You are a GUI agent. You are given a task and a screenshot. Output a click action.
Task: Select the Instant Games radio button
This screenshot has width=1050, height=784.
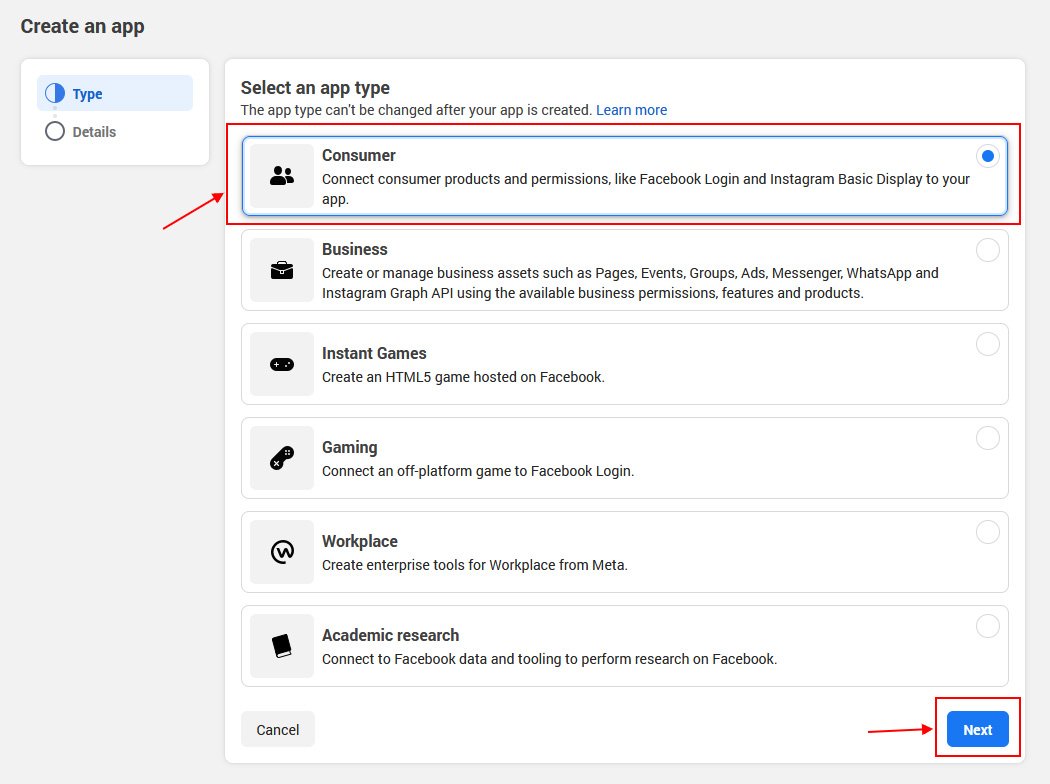click(987, 344)
